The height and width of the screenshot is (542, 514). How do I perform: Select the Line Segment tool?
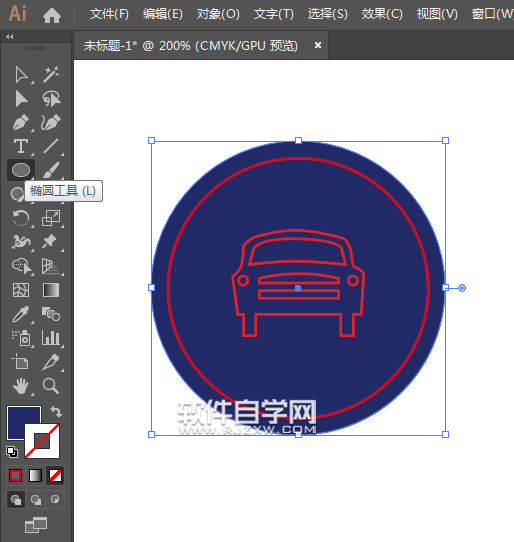click(x=51, y=146)
